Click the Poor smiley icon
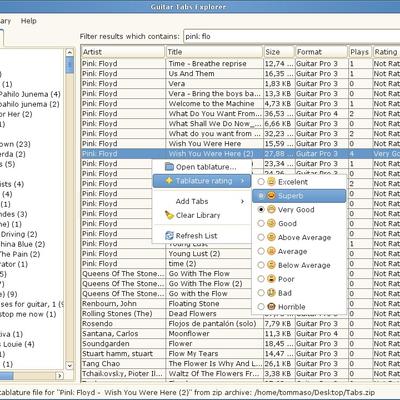The image size is (400, 400). (272, 279)
